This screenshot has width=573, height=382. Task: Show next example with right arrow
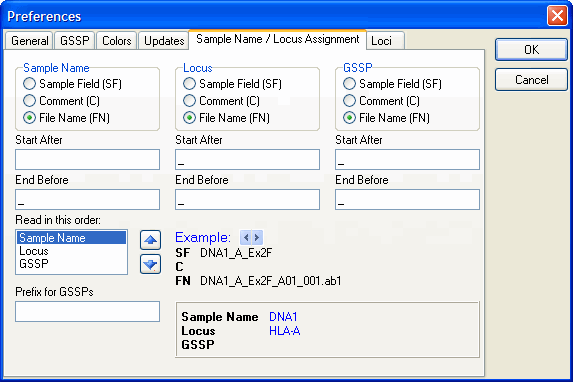tap(257, 238)
